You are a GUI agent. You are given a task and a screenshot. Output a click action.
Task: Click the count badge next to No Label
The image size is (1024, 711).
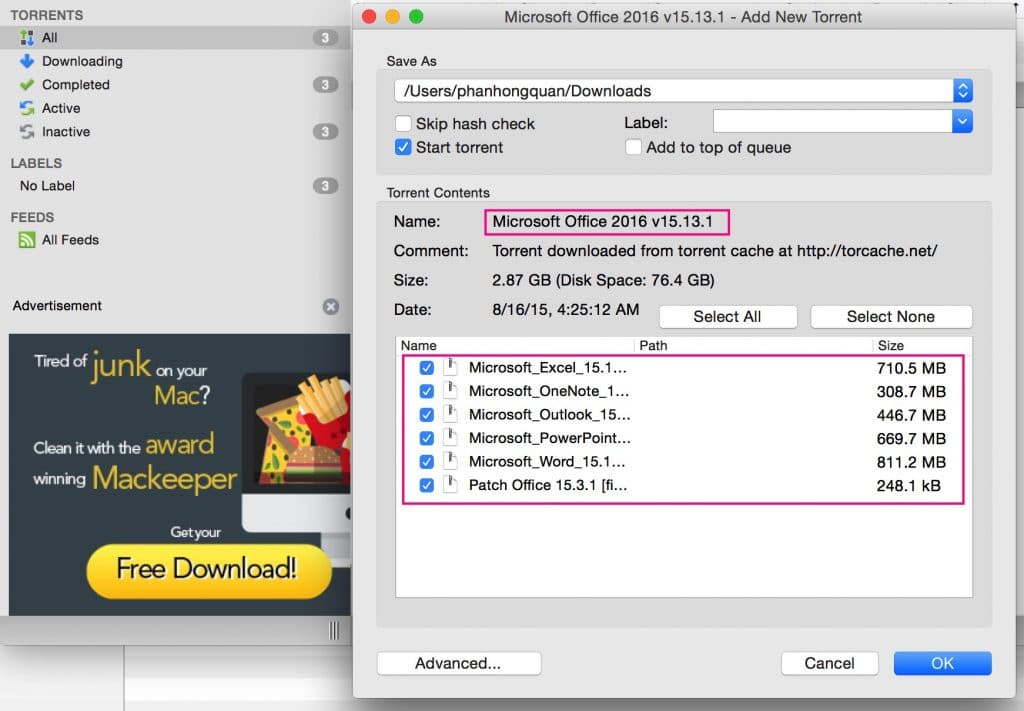[x=325, y=186]
